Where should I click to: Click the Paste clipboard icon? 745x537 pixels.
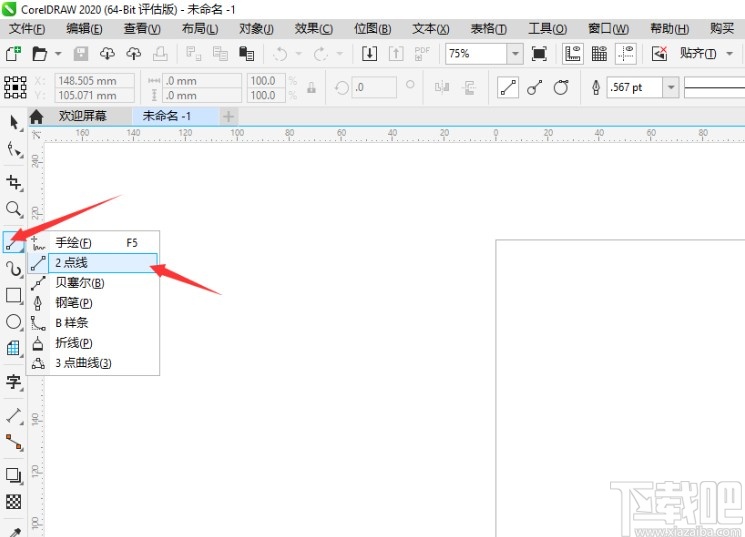246,53
